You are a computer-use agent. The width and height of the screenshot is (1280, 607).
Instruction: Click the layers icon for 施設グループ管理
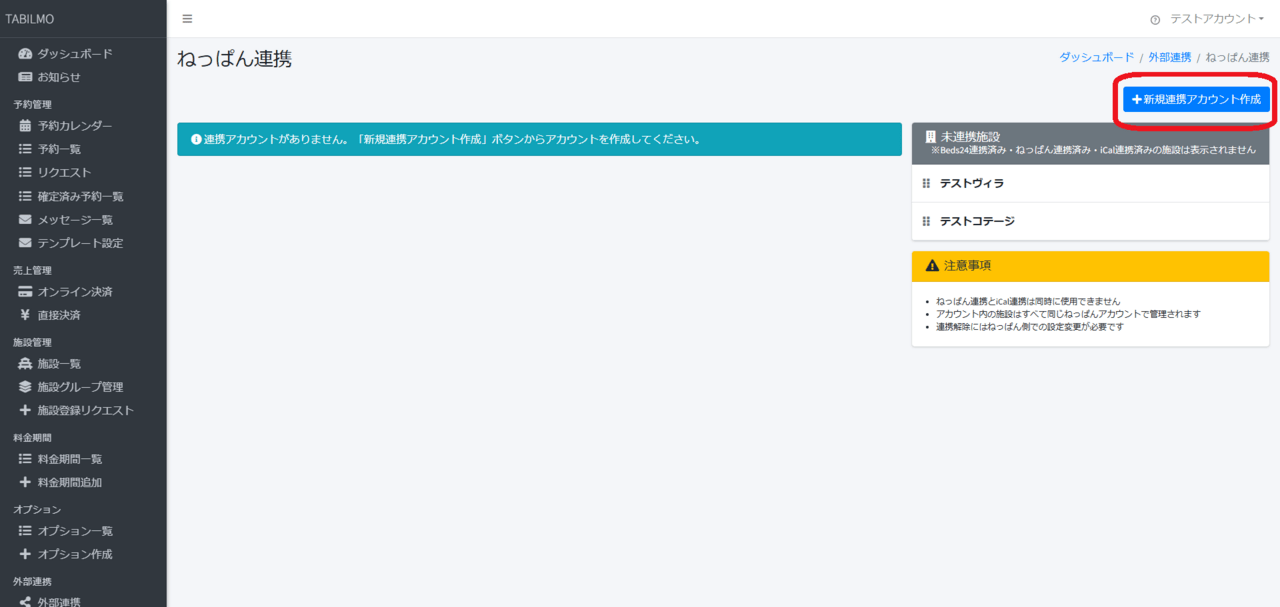pos(25,387)
